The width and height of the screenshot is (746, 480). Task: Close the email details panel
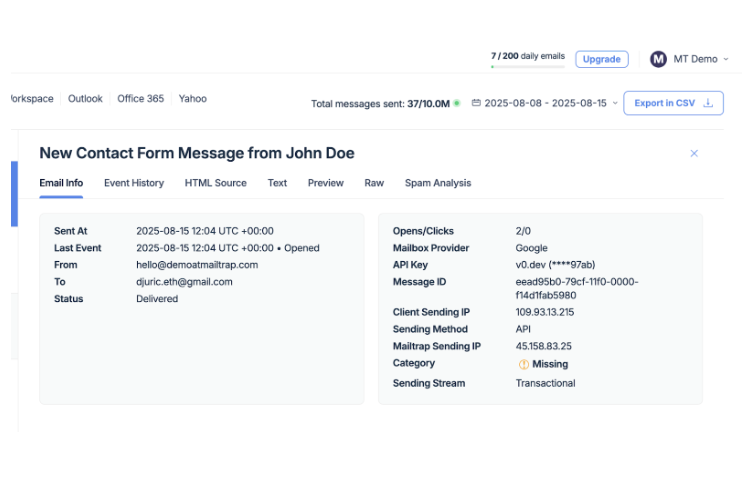(694, 153)
